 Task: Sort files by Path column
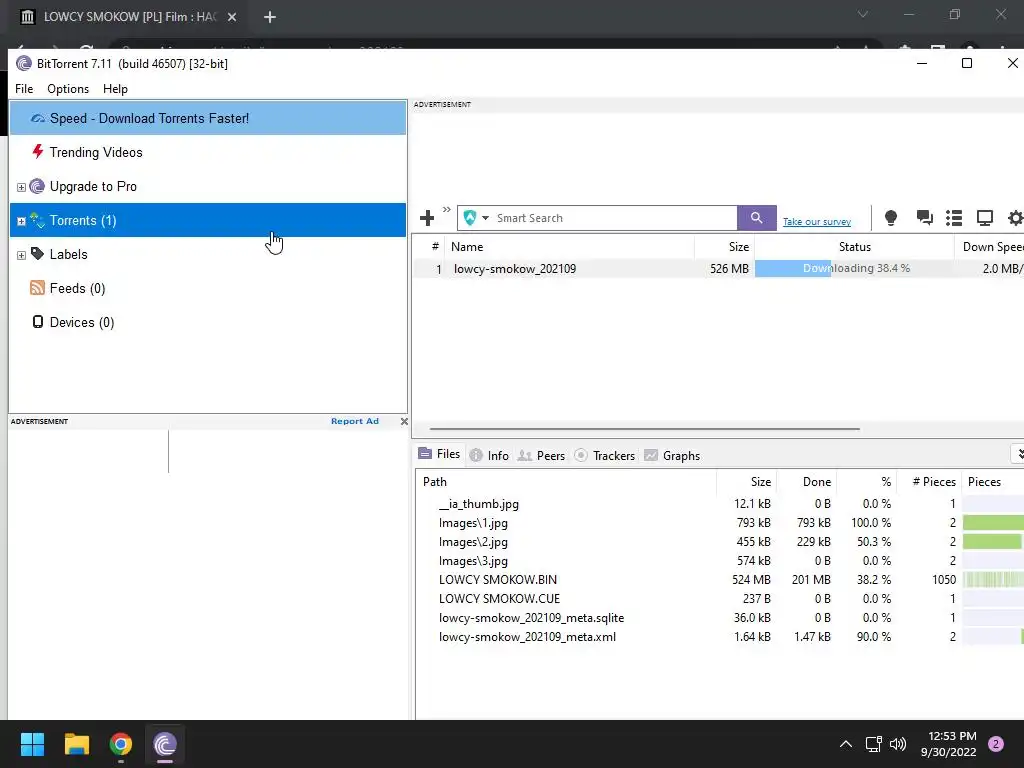pyautogui.click(x=566, y=481)
